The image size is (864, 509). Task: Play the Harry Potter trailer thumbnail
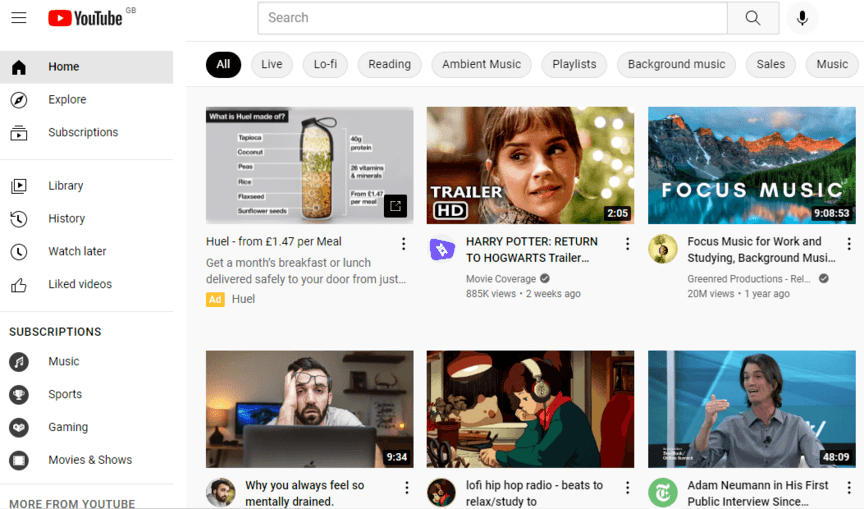click(x=530, y=165)
